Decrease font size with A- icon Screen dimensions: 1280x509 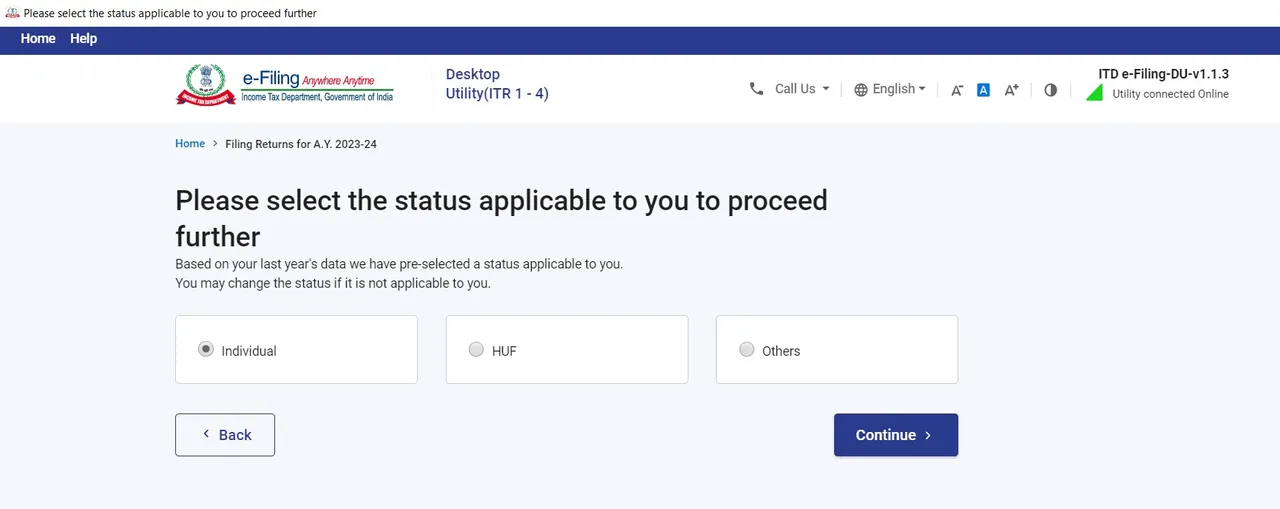957,90
